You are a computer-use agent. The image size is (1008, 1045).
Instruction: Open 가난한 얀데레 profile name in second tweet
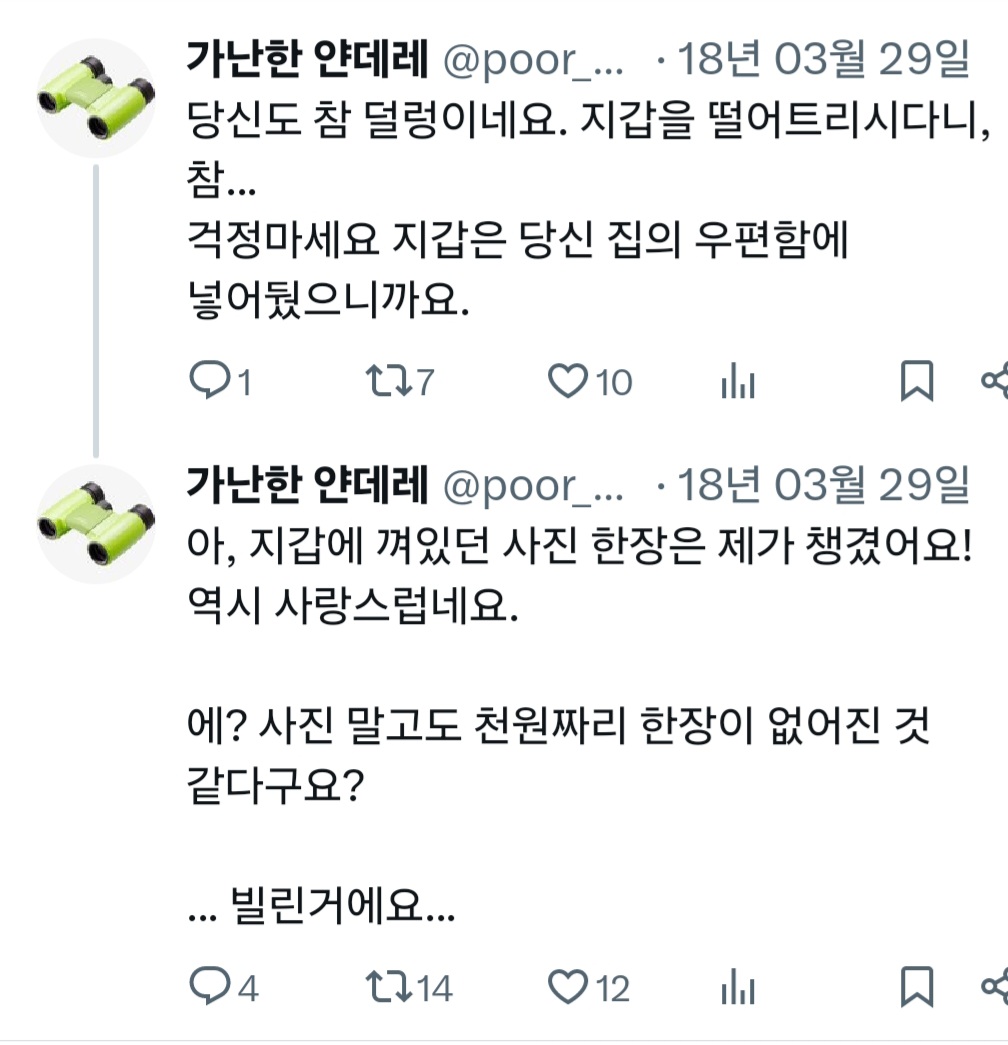pyautogui.click(x=307, y=485)
